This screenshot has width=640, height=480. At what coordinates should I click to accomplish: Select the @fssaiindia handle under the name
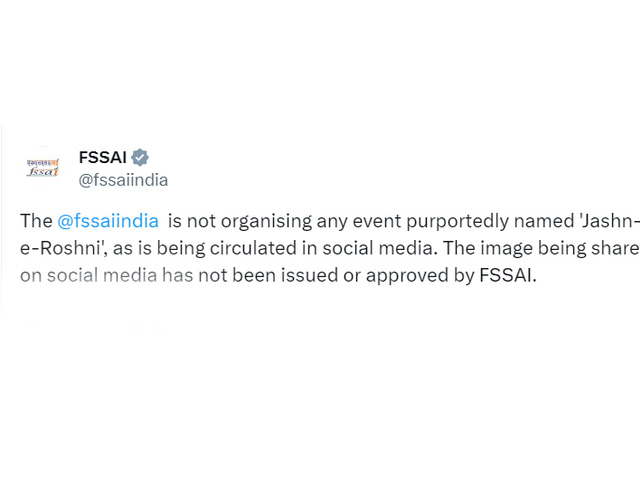pyautogui.click(x=123, y=180)
